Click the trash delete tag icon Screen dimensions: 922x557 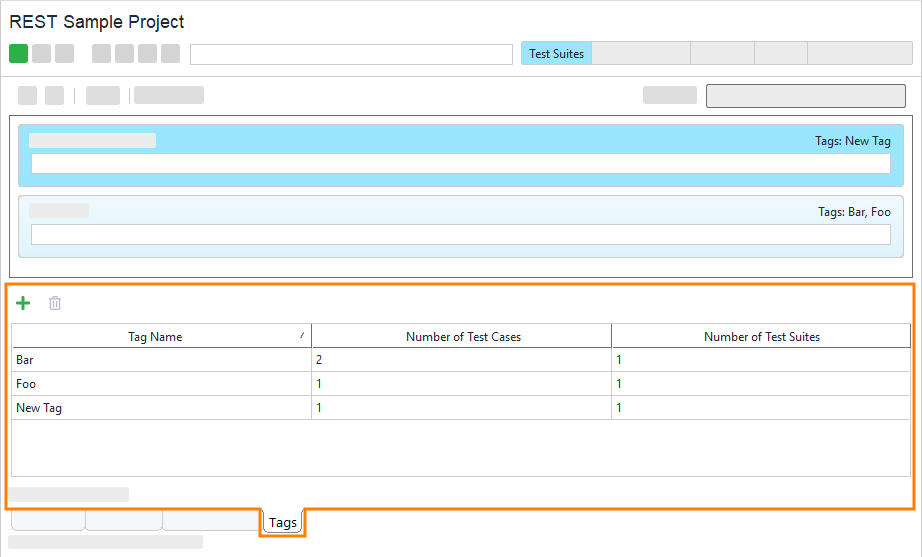click(55, 303)
